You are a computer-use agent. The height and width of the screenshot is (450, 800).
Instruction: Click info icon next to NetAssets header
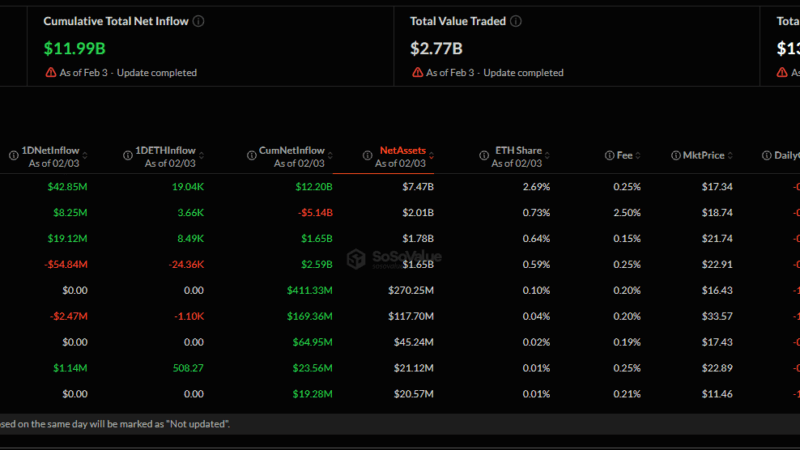click(x=367, y=156)
